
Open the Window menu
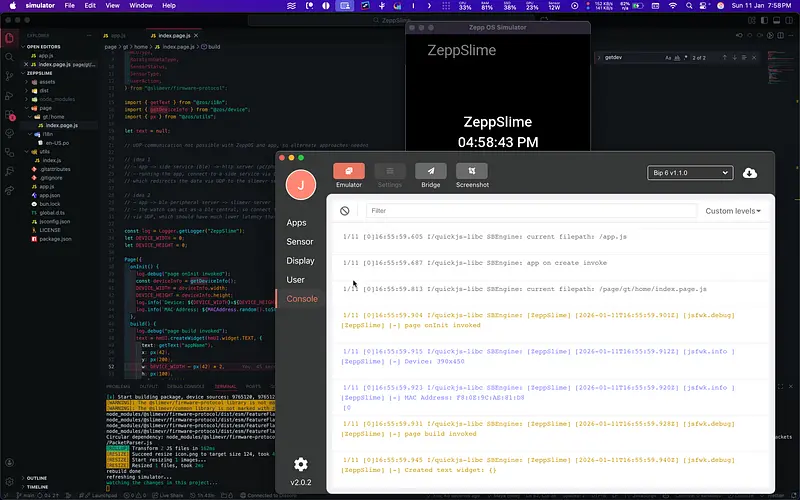tap(141, 5)
